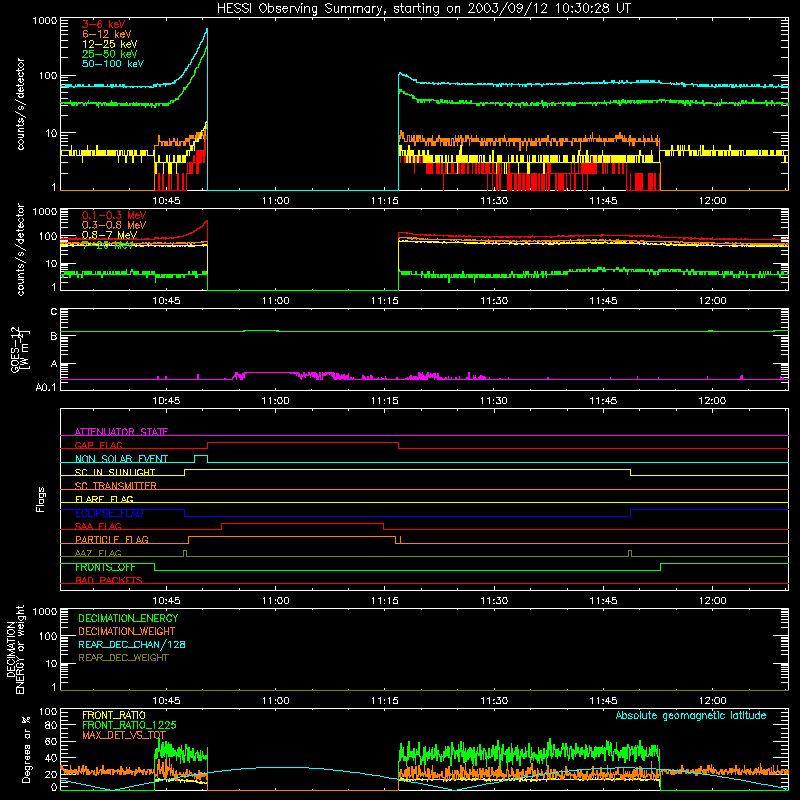Choose the 25-50 keV legend label

pyautogui.click(x=110, y=54)
